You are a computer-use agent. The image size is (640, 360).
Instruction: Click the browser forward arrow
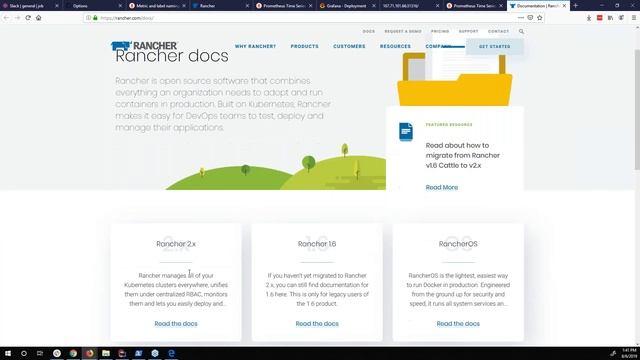tap(17, 18)
